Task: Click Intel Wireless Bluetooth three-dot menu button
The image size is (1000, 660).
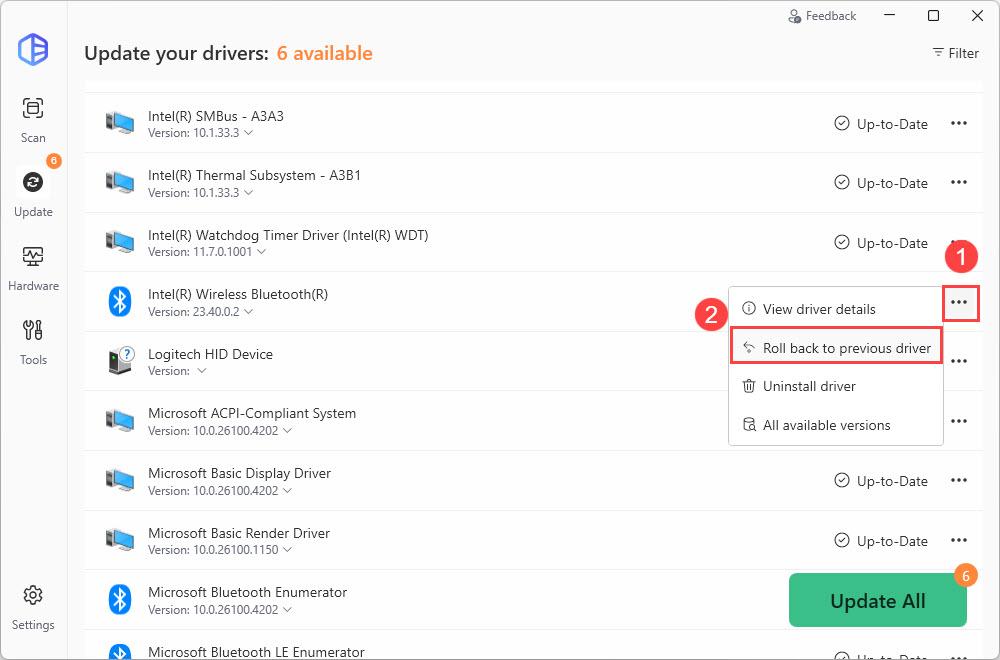Action: click(959, 302)
